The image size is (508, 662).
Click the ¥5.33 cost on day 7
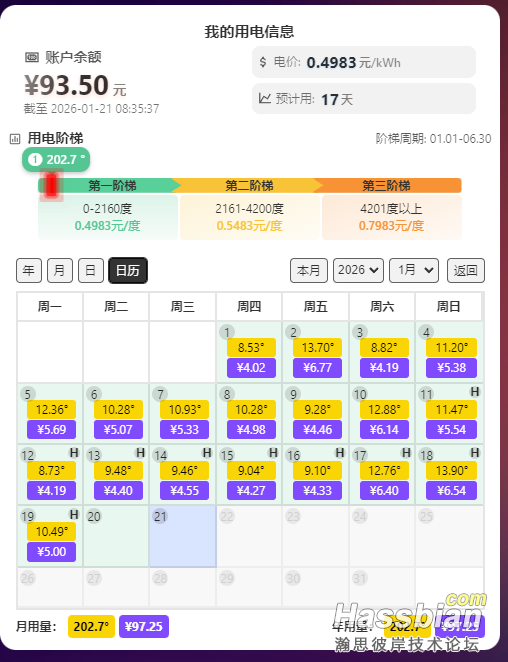[185, 429]
